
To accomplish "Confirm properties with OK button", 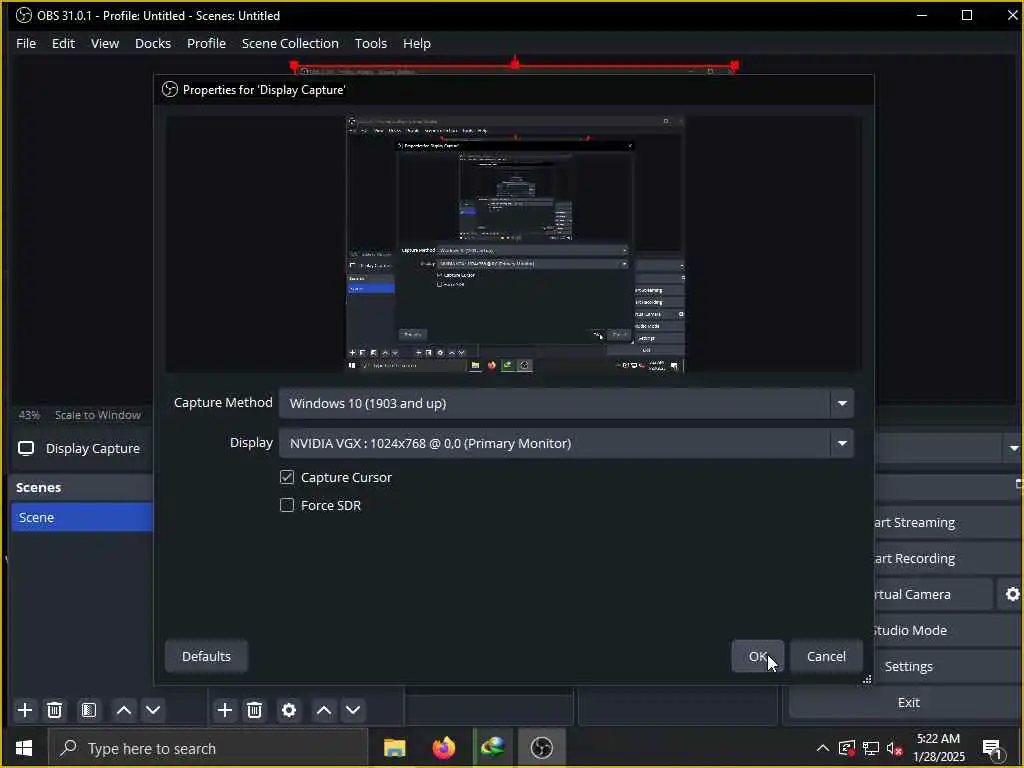I will point(758,656).
